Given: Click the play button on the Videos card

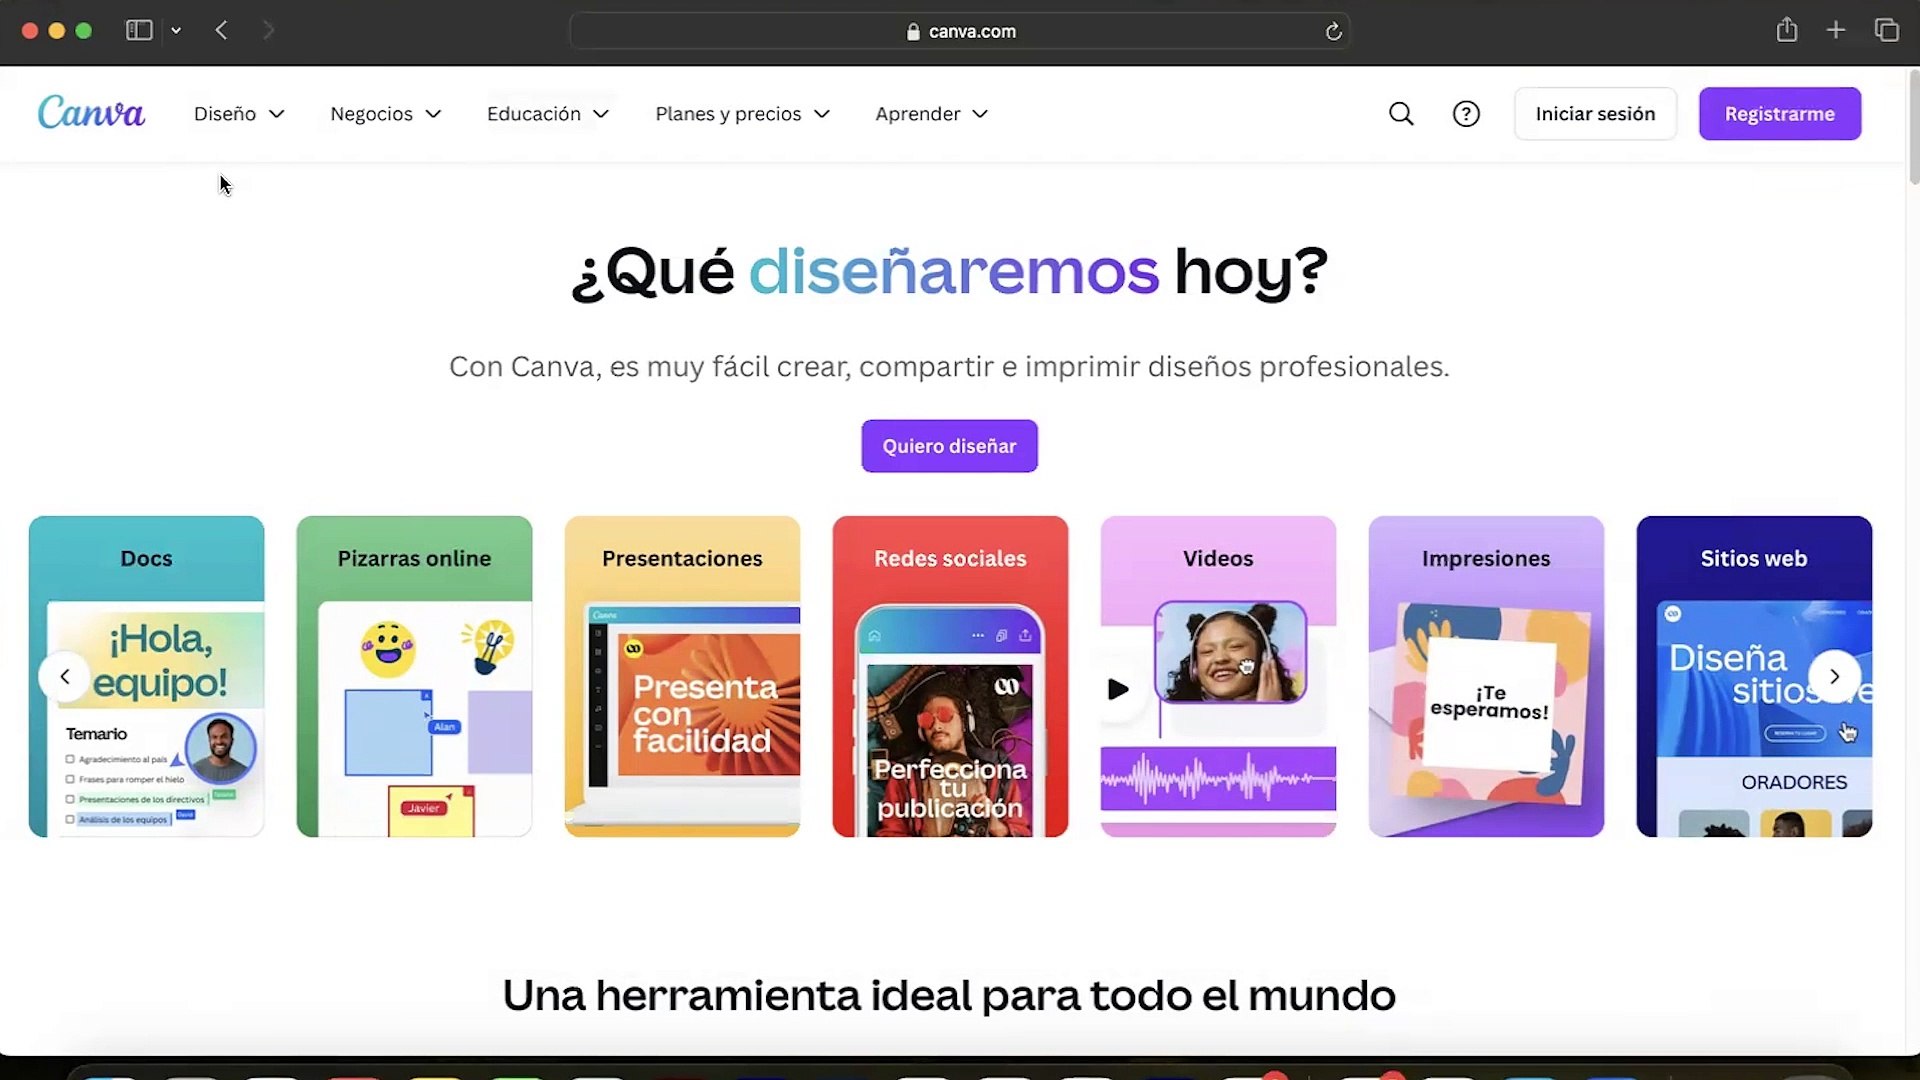Looking at the screenshot, I should [x=1119, y=688].
